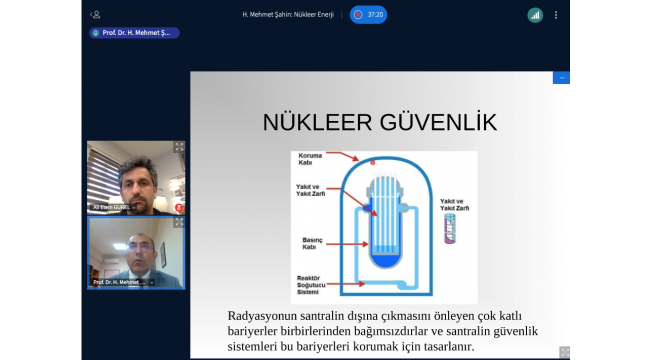Make Ali Etem GÜREL webcam fullscreen
The image size is (650, 360).
(x=179, y=147)
